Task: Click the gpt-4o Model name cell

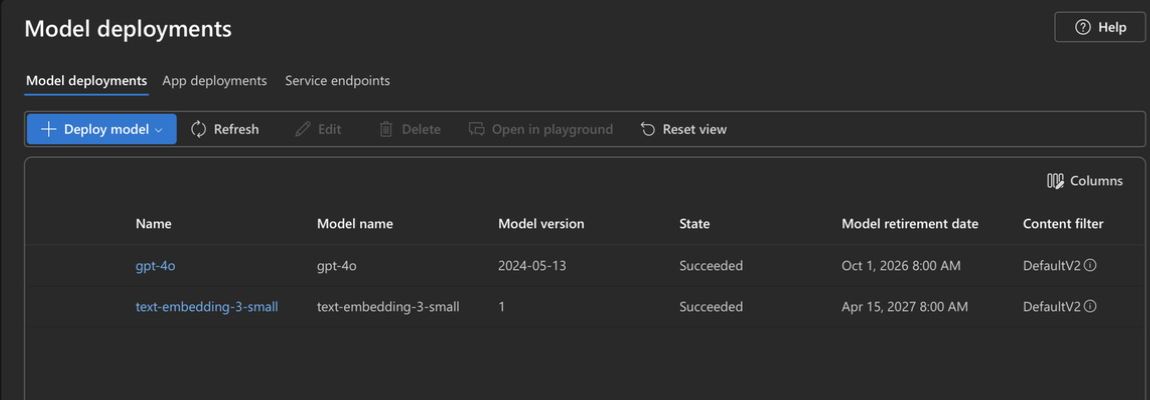Action: point(337,266)
